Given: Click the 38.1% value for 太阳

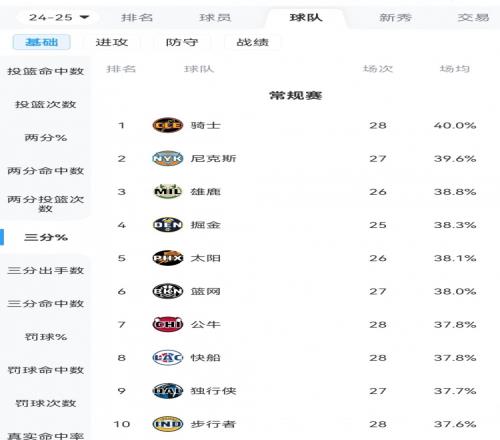Looking at the screenshot, I should pos(455,258).
